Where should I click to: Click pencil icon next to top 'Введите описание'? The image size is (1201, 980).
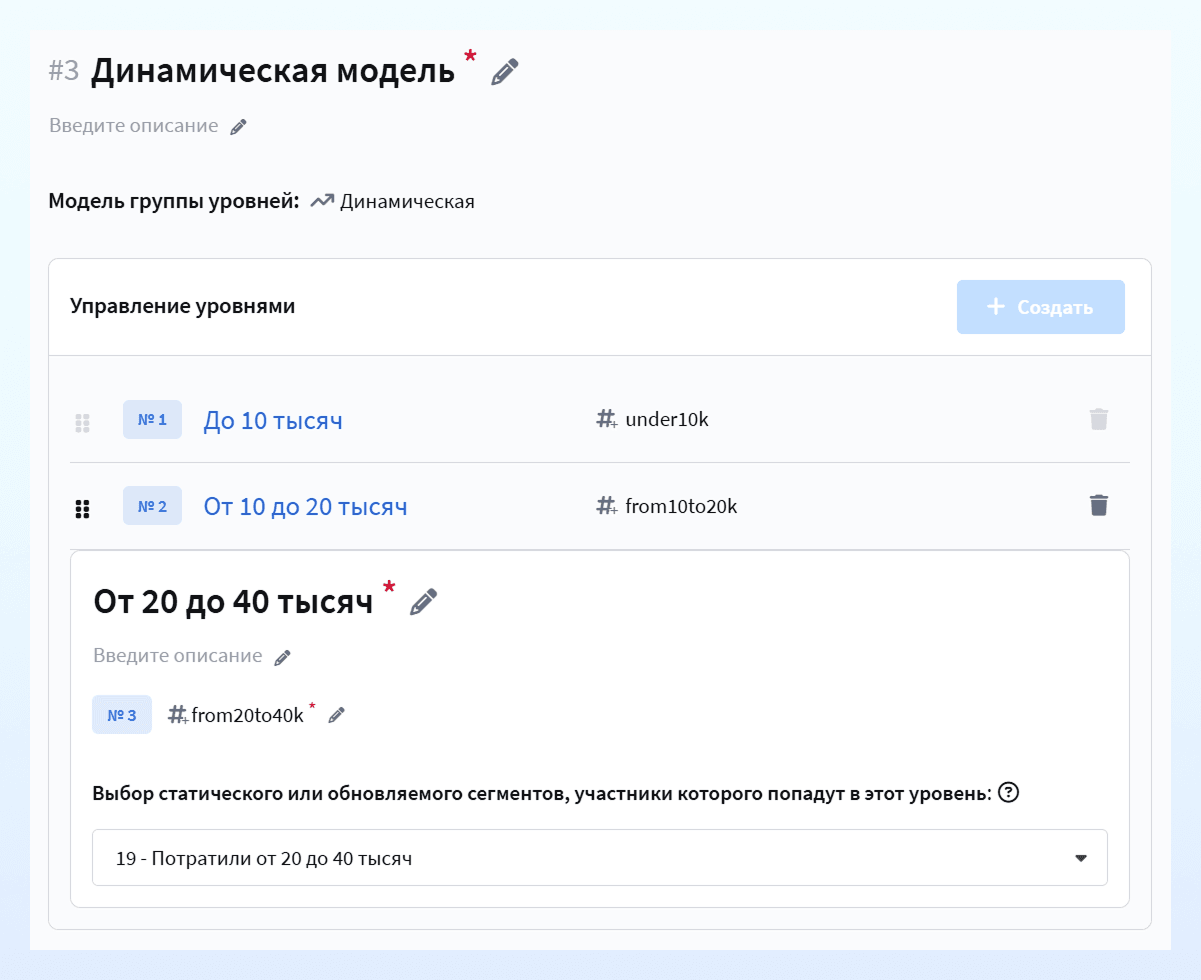[238, 127]
